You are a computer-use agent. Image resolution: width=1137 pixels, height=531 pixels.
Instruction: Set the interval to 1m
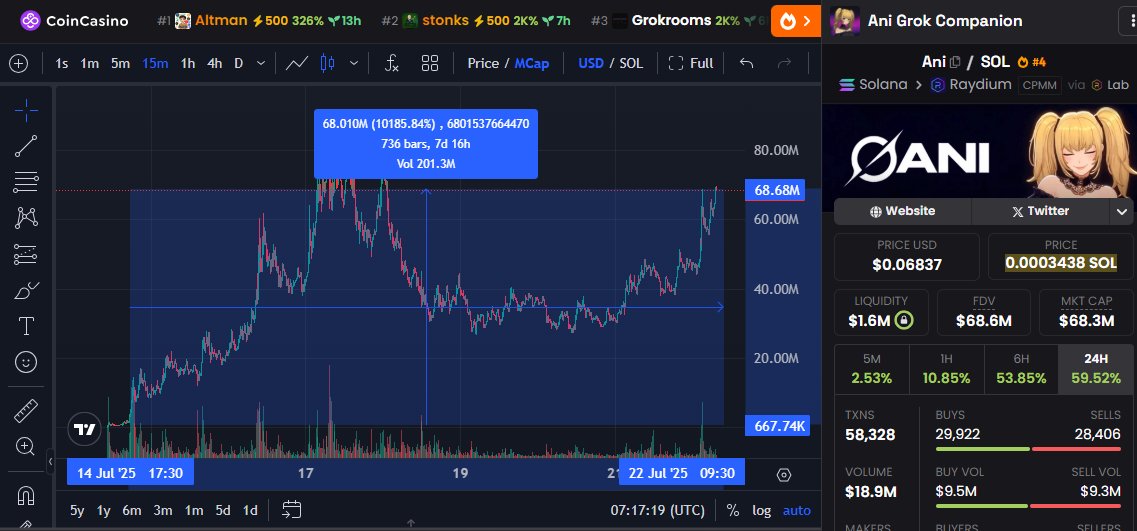[x=89, y=63]
